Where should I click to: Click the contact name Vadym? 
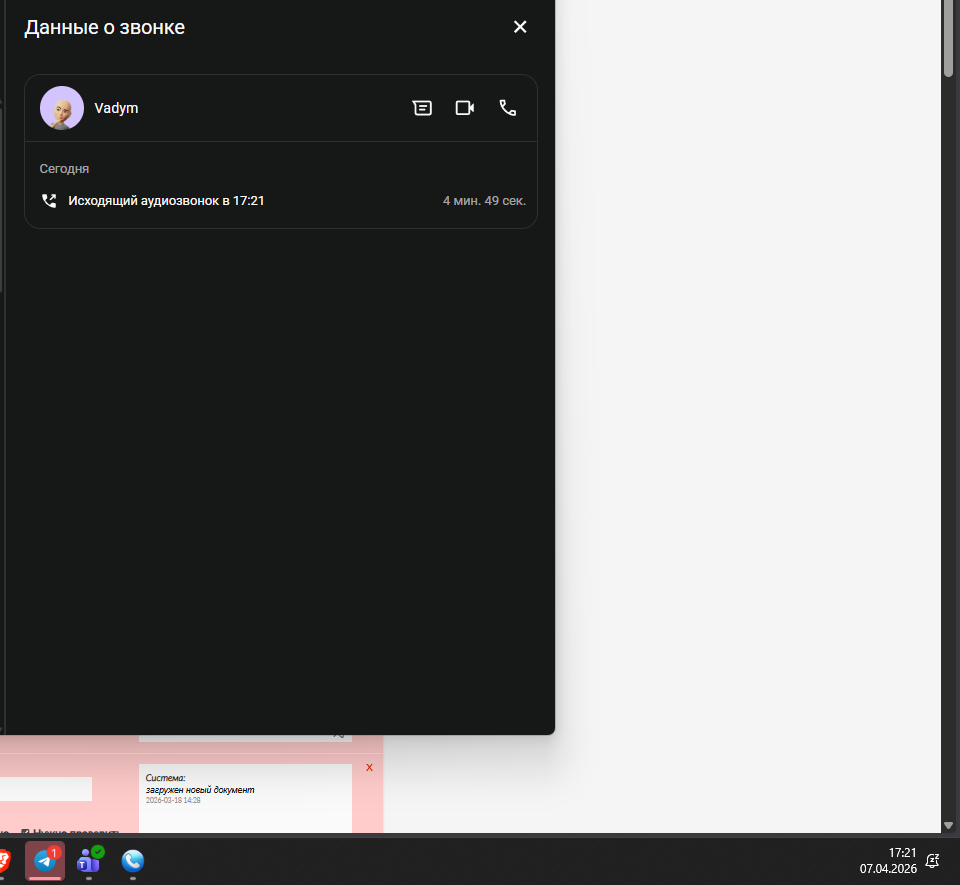(116, 108)
